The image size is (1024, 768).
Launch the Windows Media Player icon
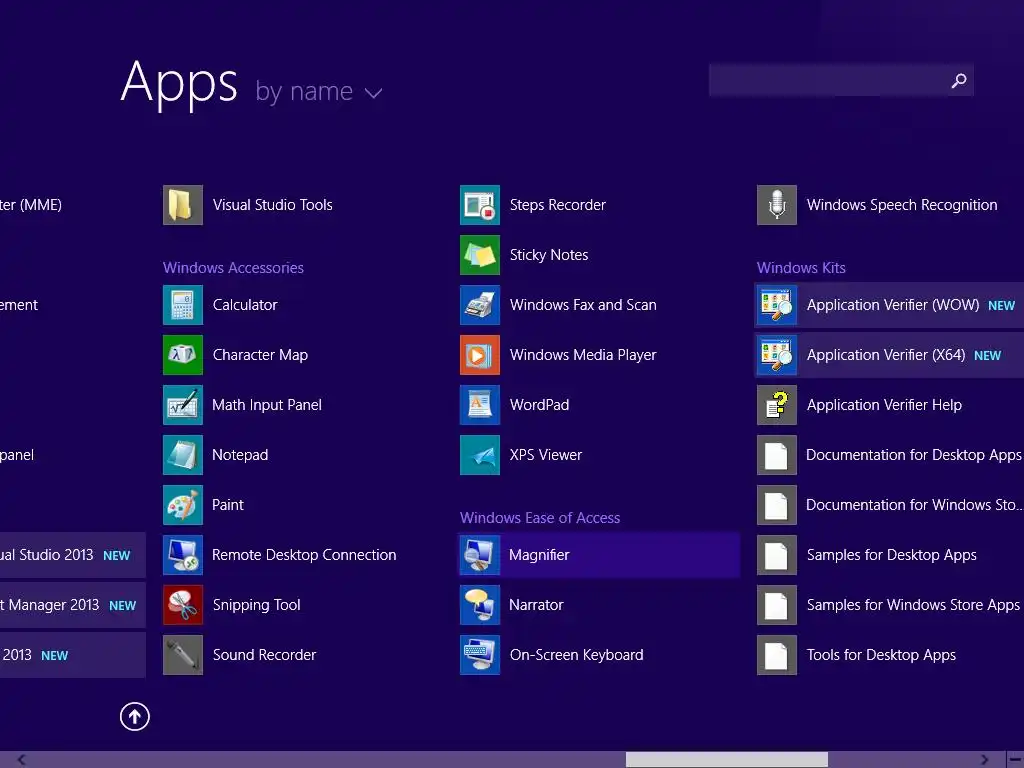click(x=480, y=355)
